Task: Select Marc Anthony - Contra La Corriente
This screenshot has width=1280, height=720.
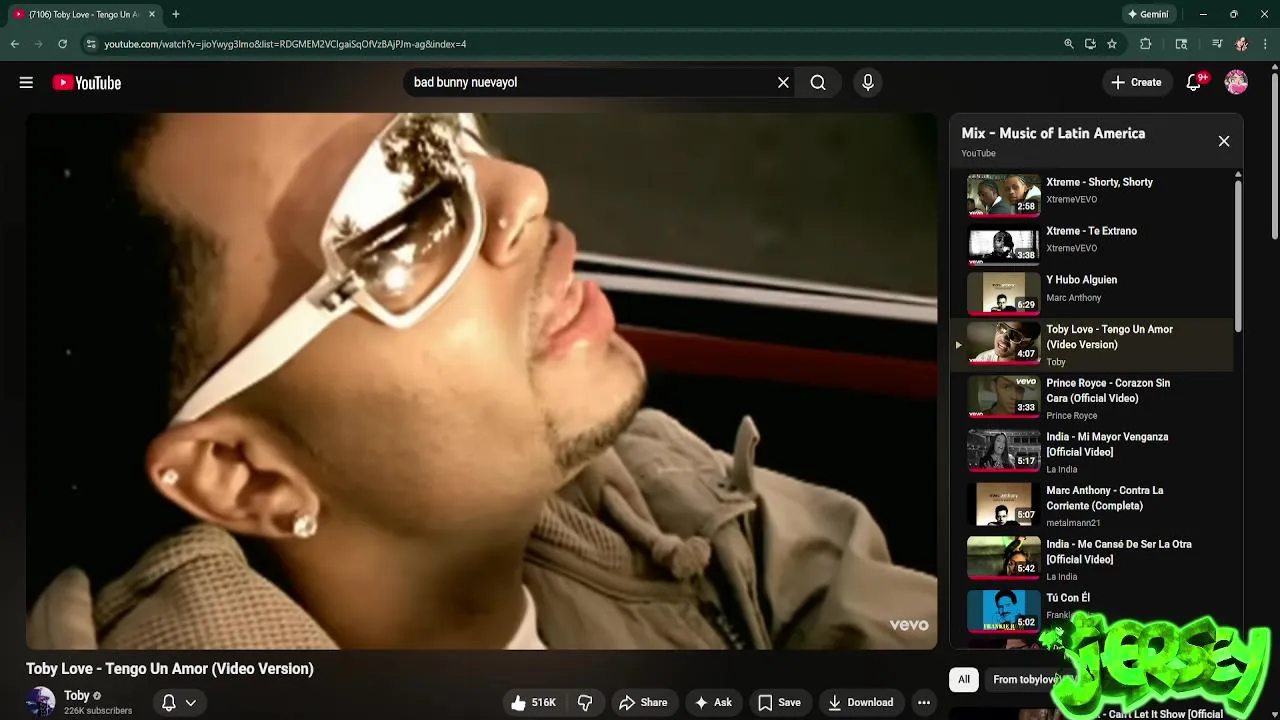Action: 1092,506
